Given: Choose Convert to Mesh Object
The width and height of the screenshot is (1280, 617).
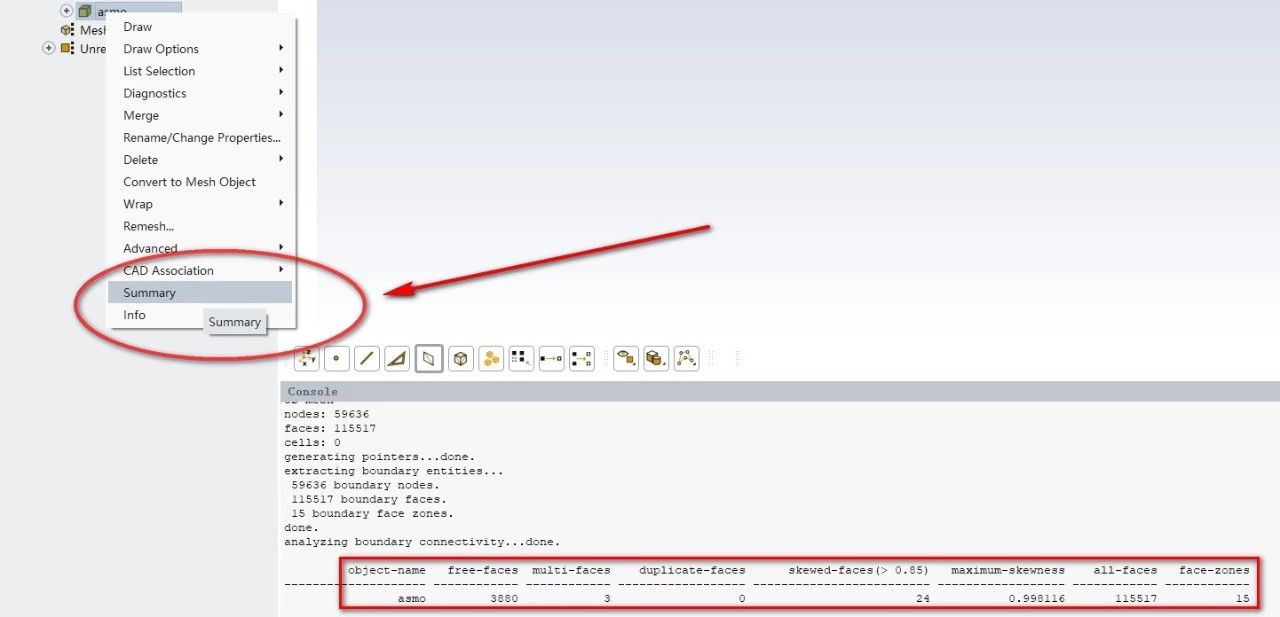Looking at the screenshot, I should tap(202, 182).
